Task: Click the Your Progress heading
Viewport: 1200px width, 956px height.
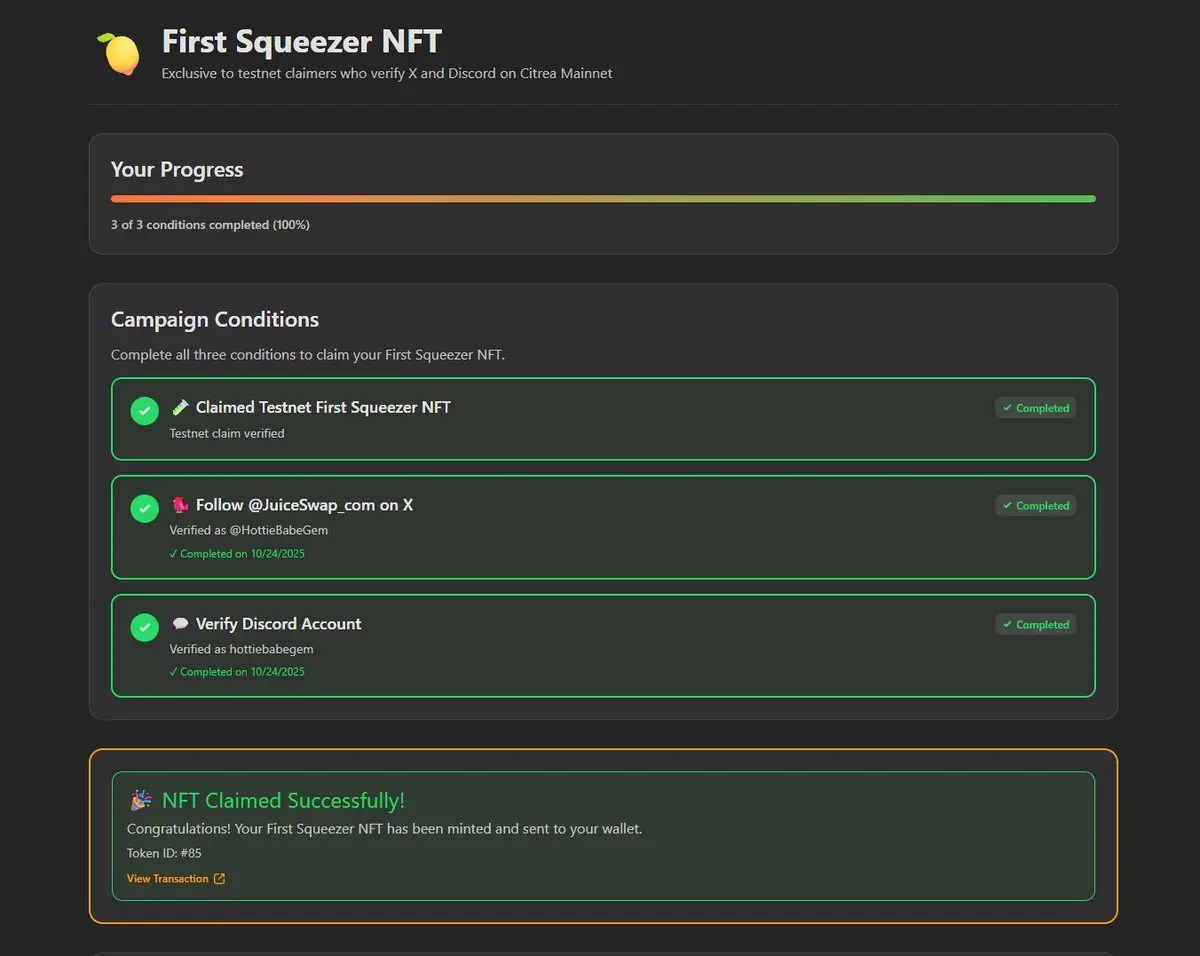Action: click(177, 170)
